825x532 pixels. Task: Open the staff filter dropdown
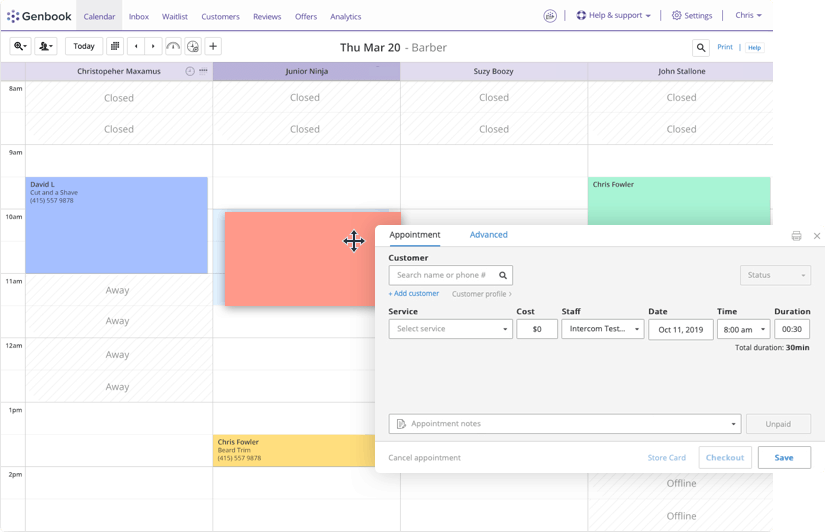point(46,46)
